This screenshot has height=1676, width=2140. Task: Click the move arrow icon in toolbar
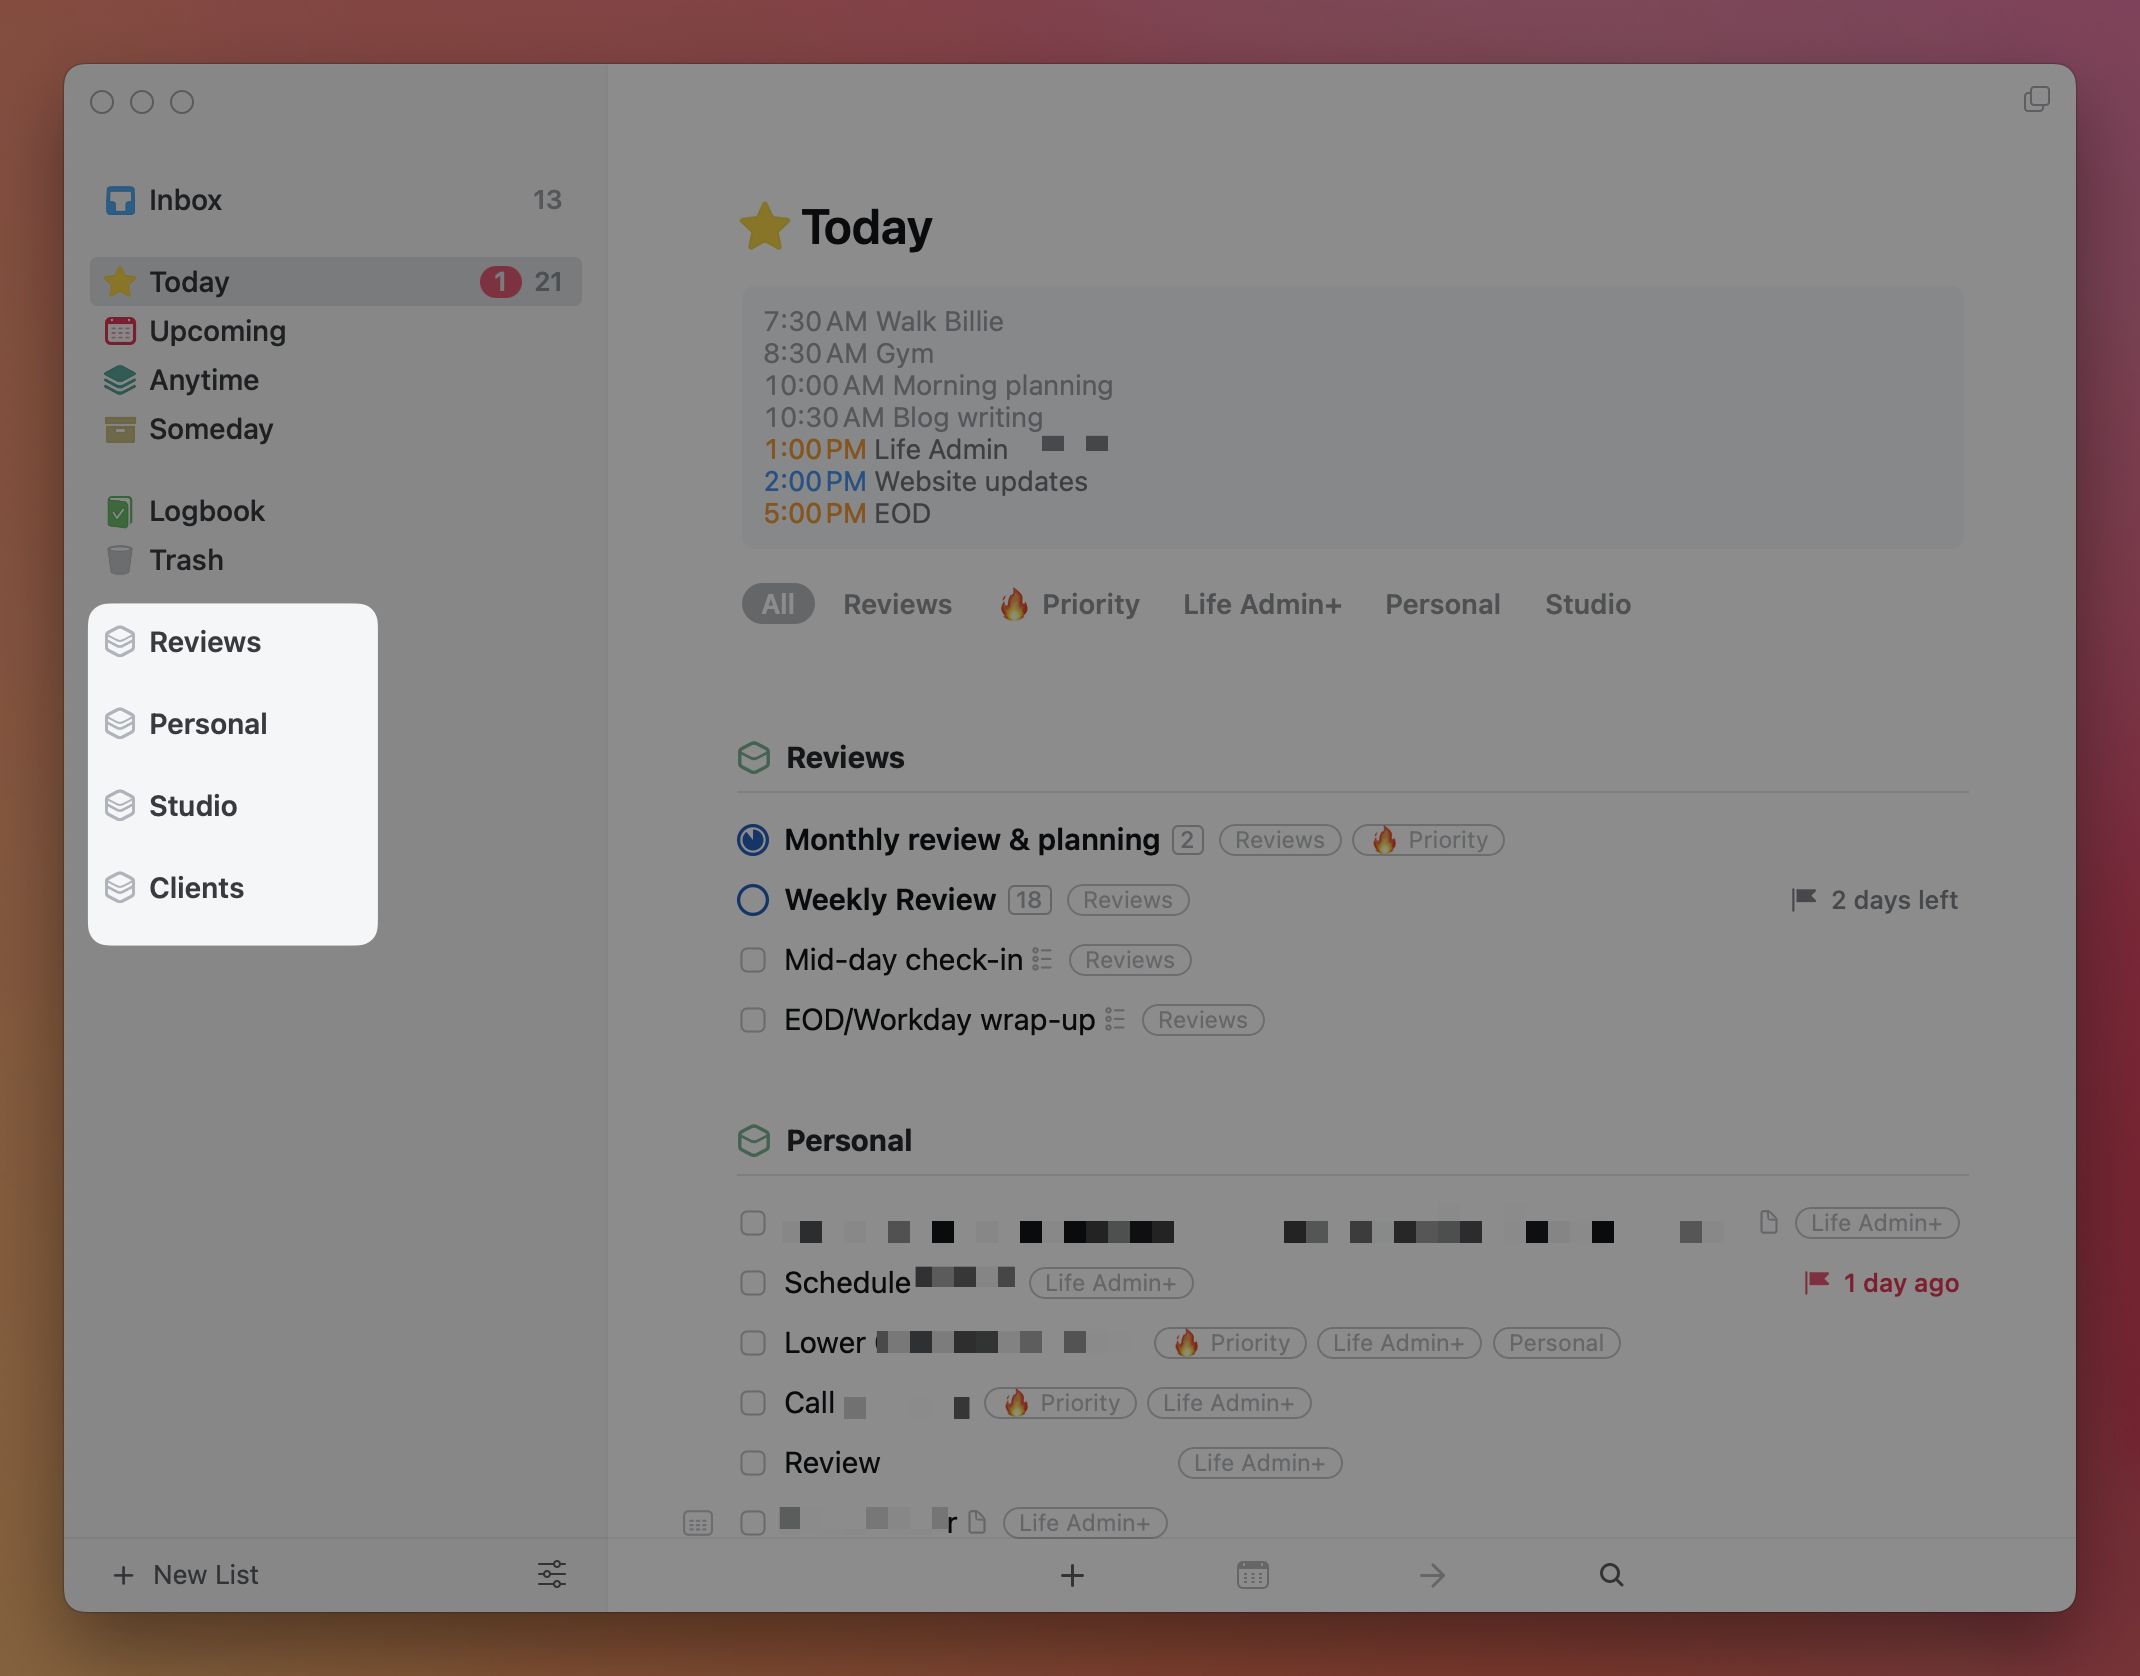[x=1432, y=1575]
